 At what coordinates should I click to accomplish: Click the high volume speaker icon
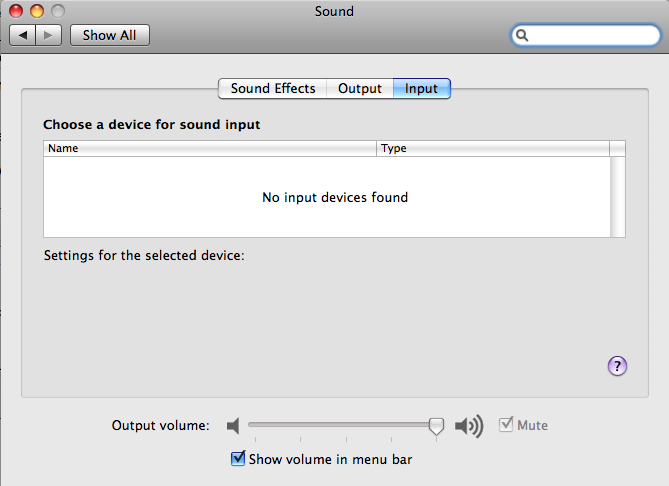pos(469,425)
